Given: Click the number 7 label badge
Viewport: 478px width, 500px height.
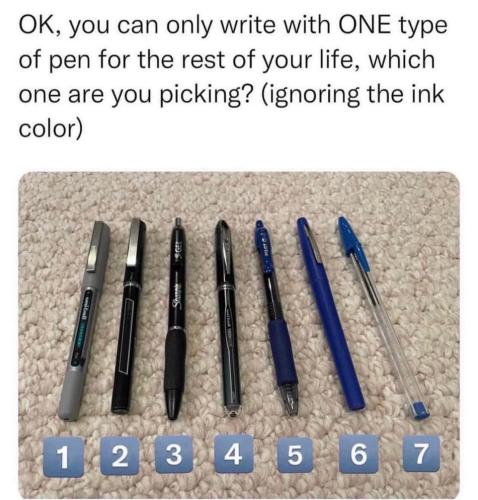Looking at the screenshot, I should pos(421,453).
